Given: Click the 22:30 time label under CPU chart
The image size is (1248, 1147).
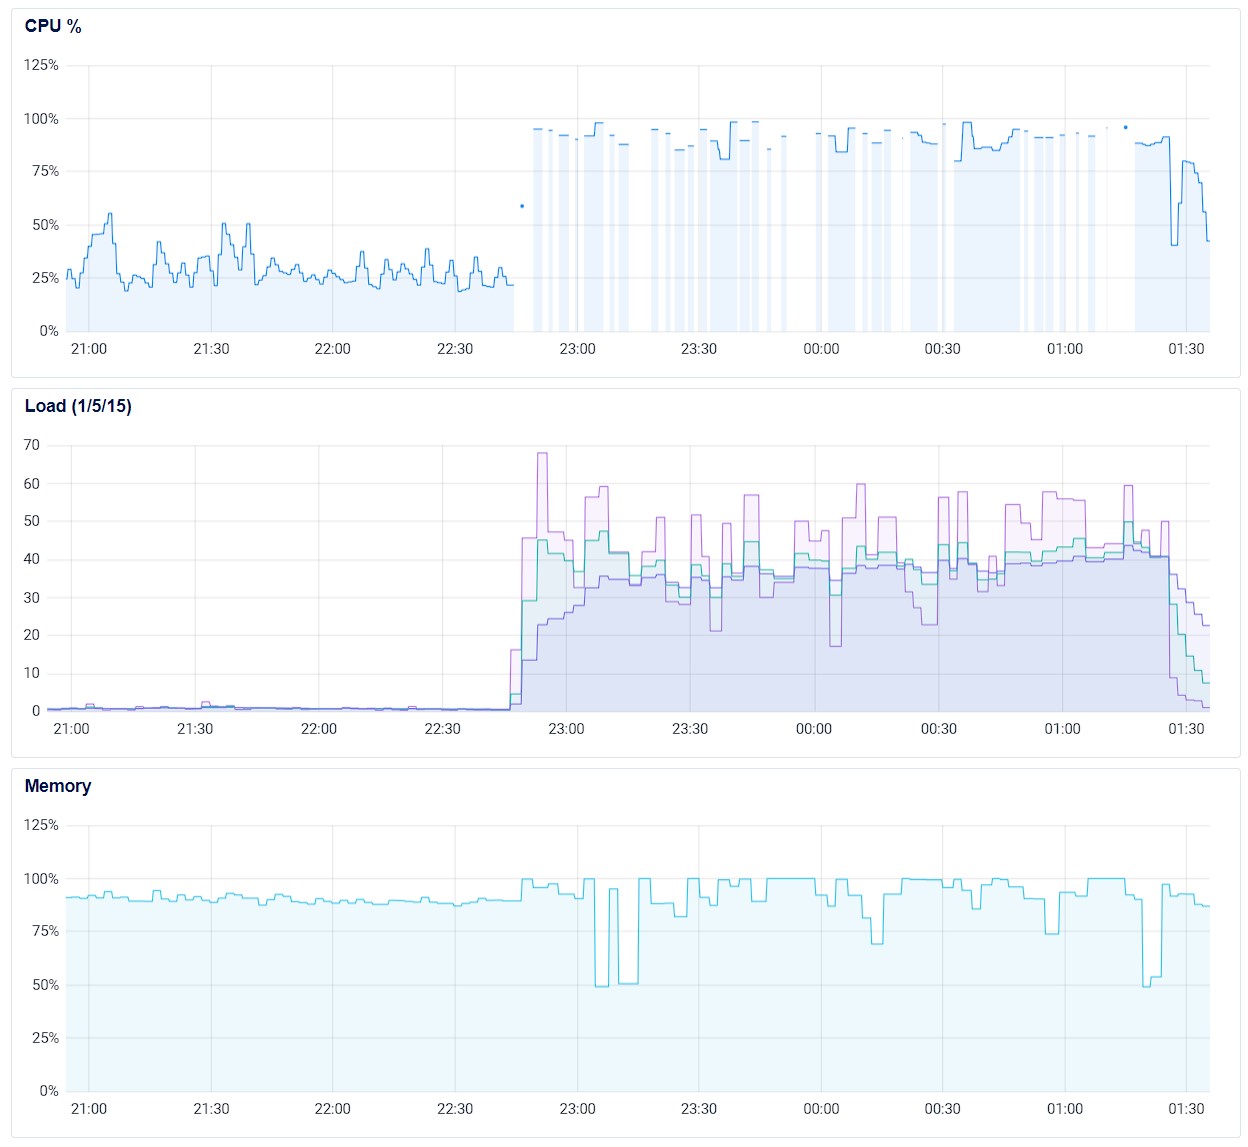Looking at the screenshot, I should [x=455, y=349].
